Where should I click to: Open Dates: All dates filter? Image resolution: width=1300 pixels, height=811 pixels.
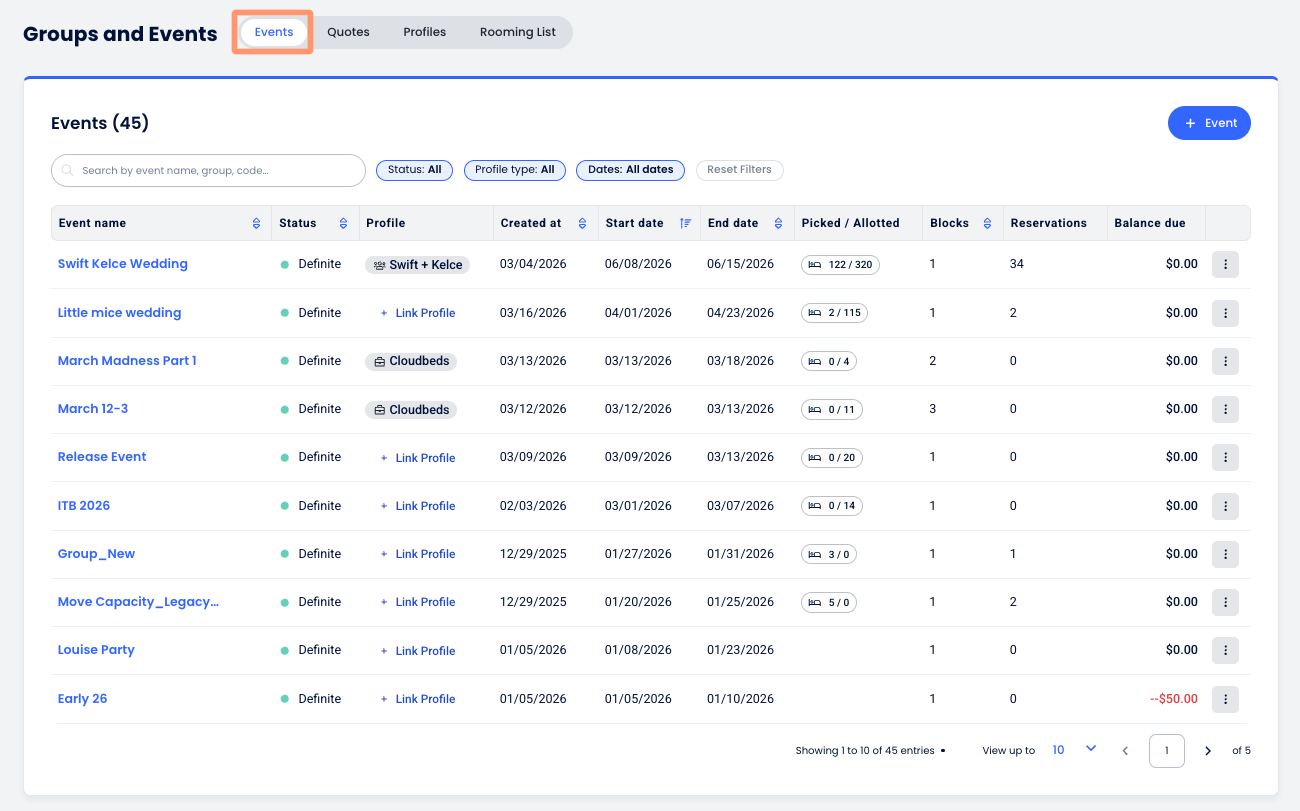click(x=630, y=170)
